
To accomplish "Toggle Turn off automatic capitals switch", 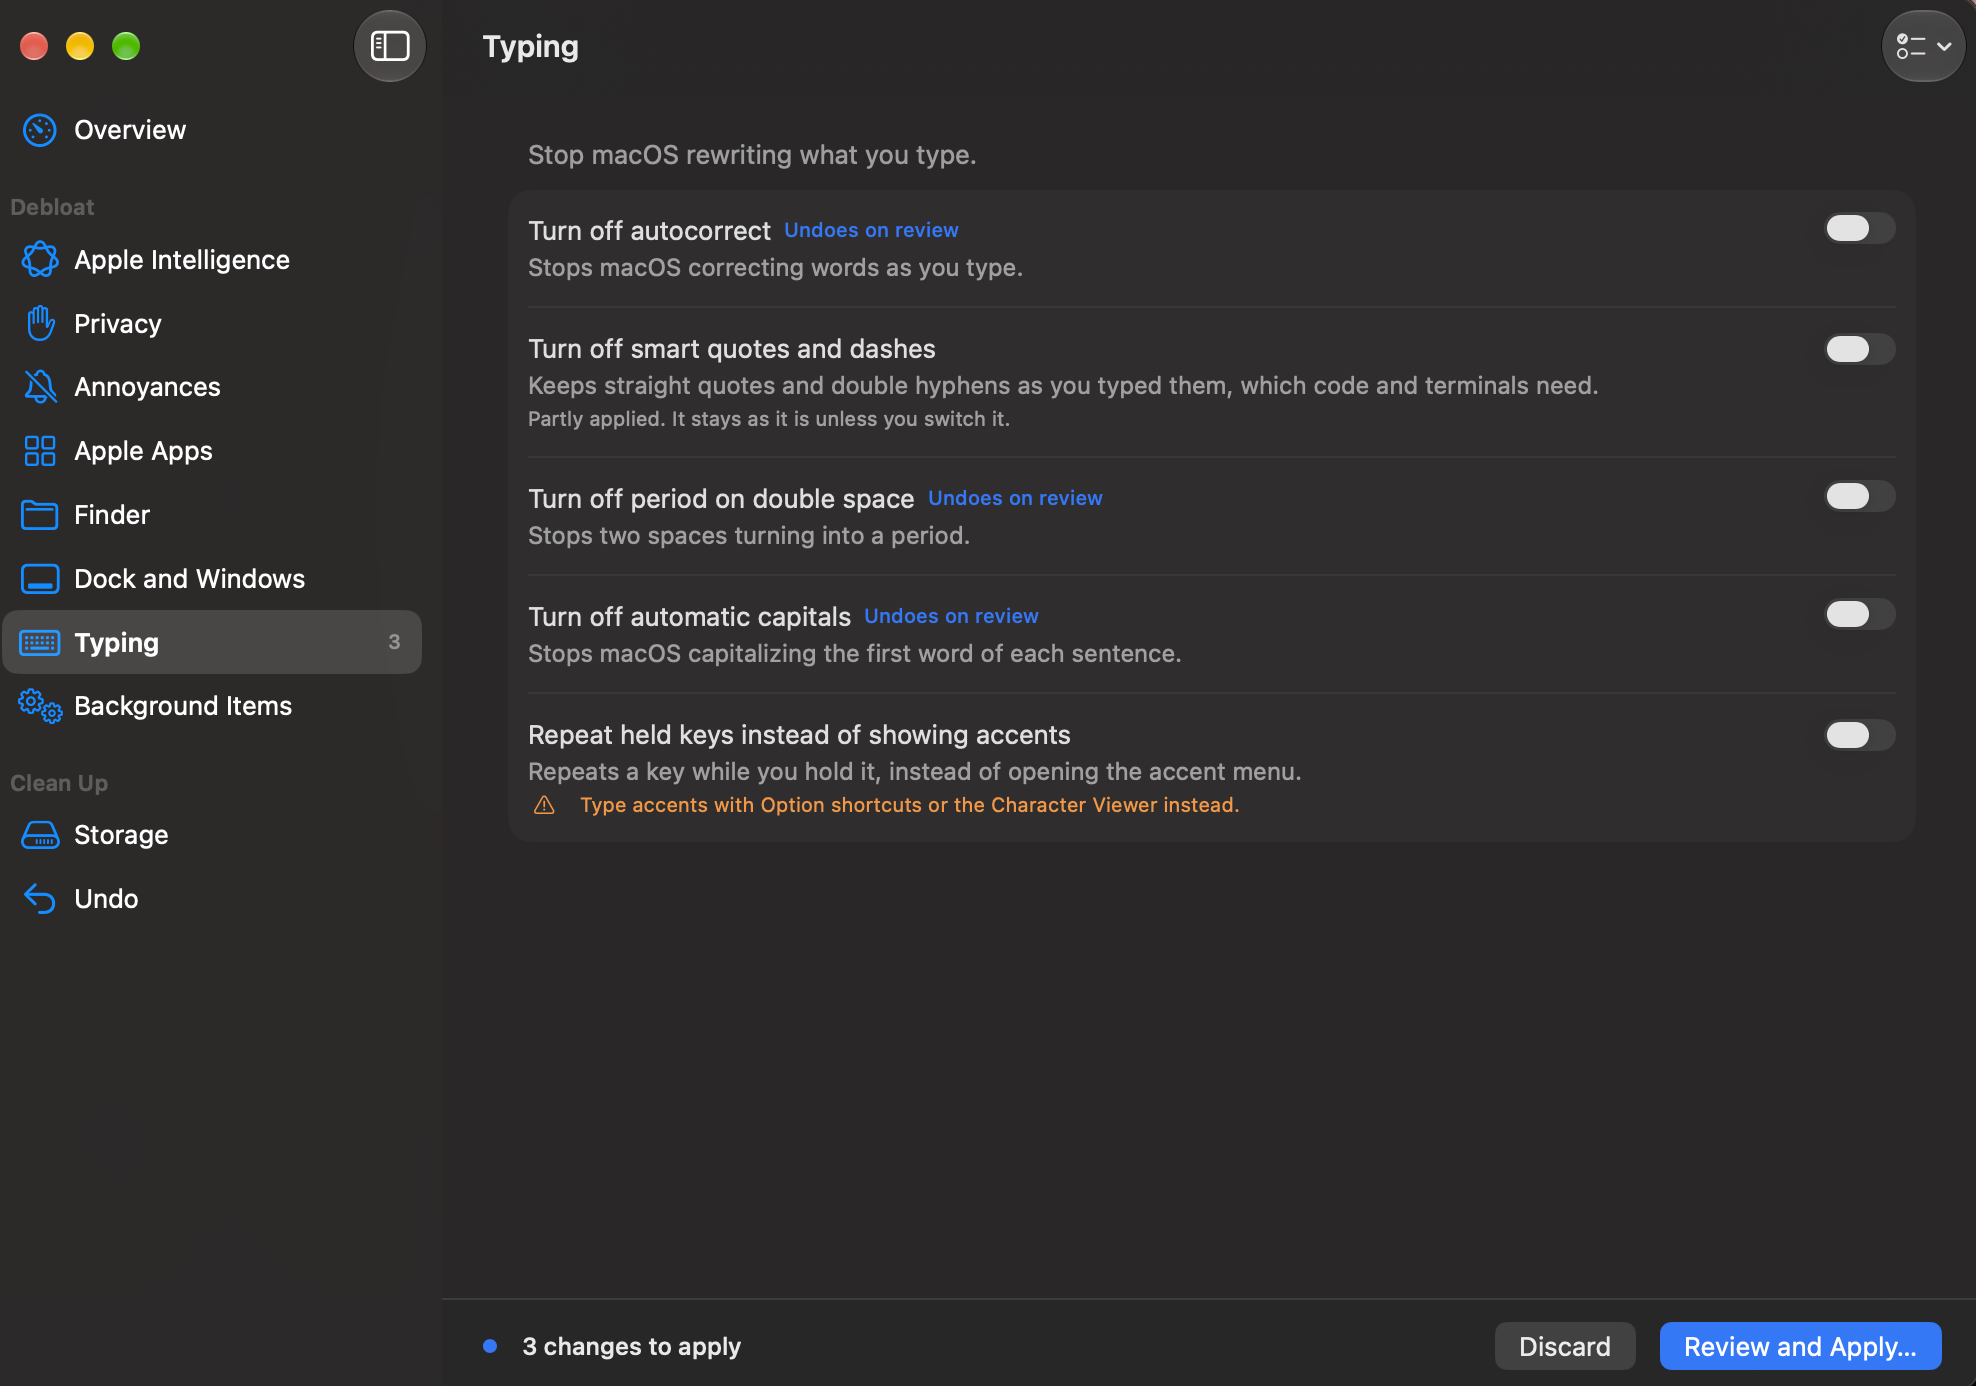I will pyautogui.click(x=1860, y=614).
